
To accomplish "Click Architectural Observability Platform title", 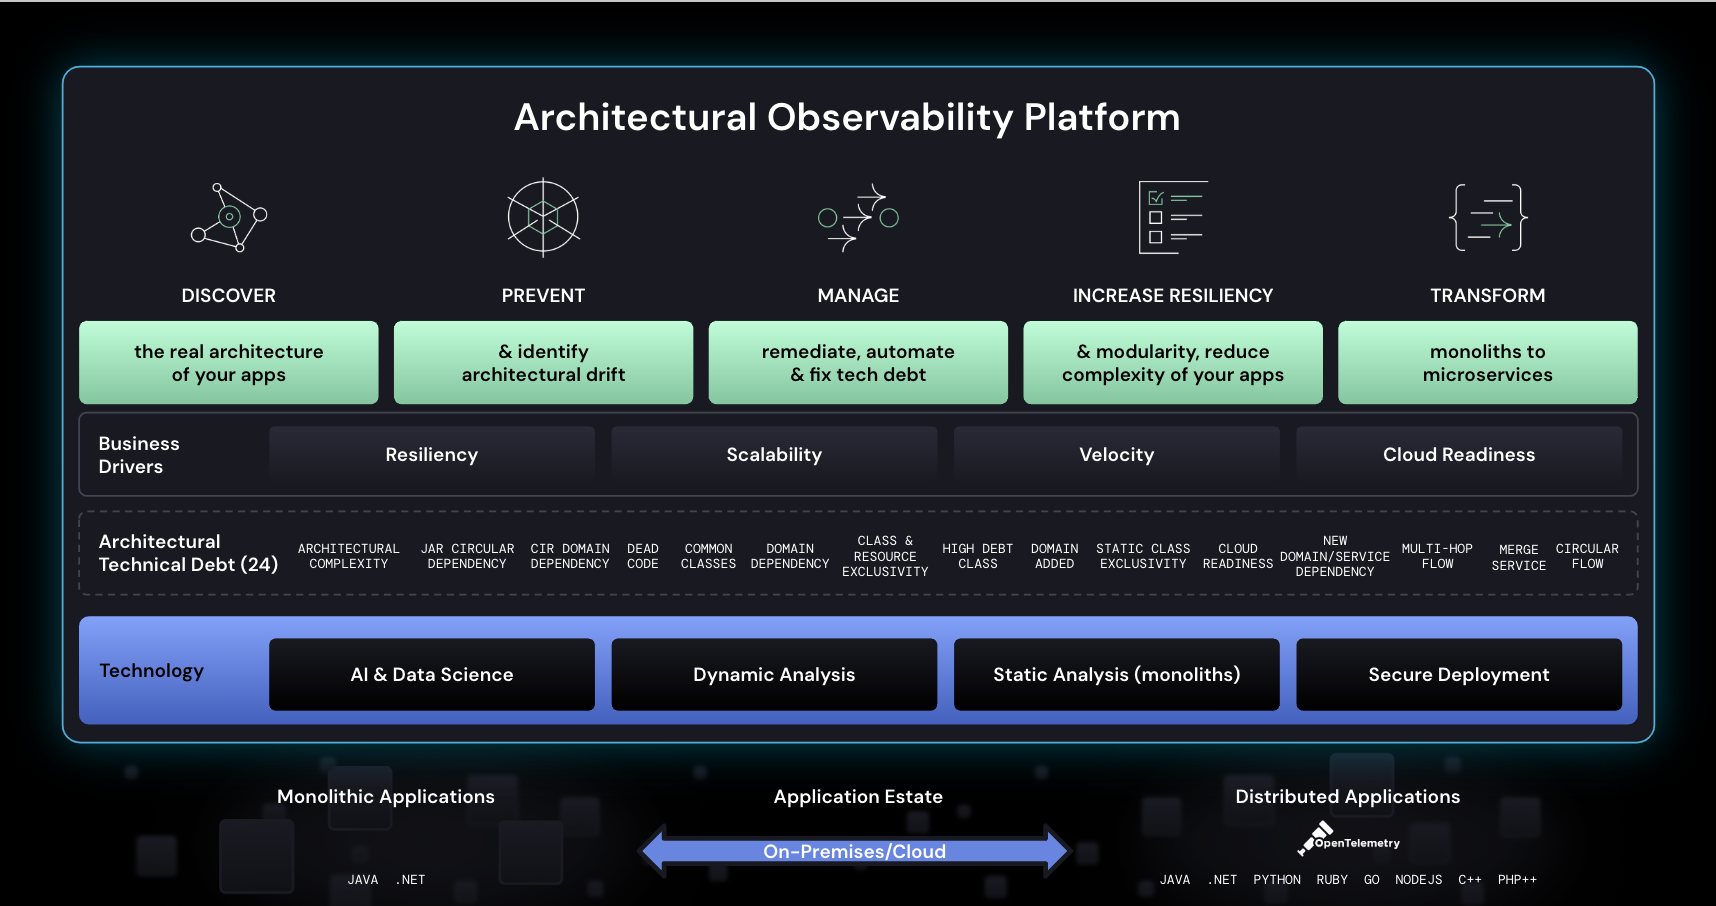I will tap(847, 118).
